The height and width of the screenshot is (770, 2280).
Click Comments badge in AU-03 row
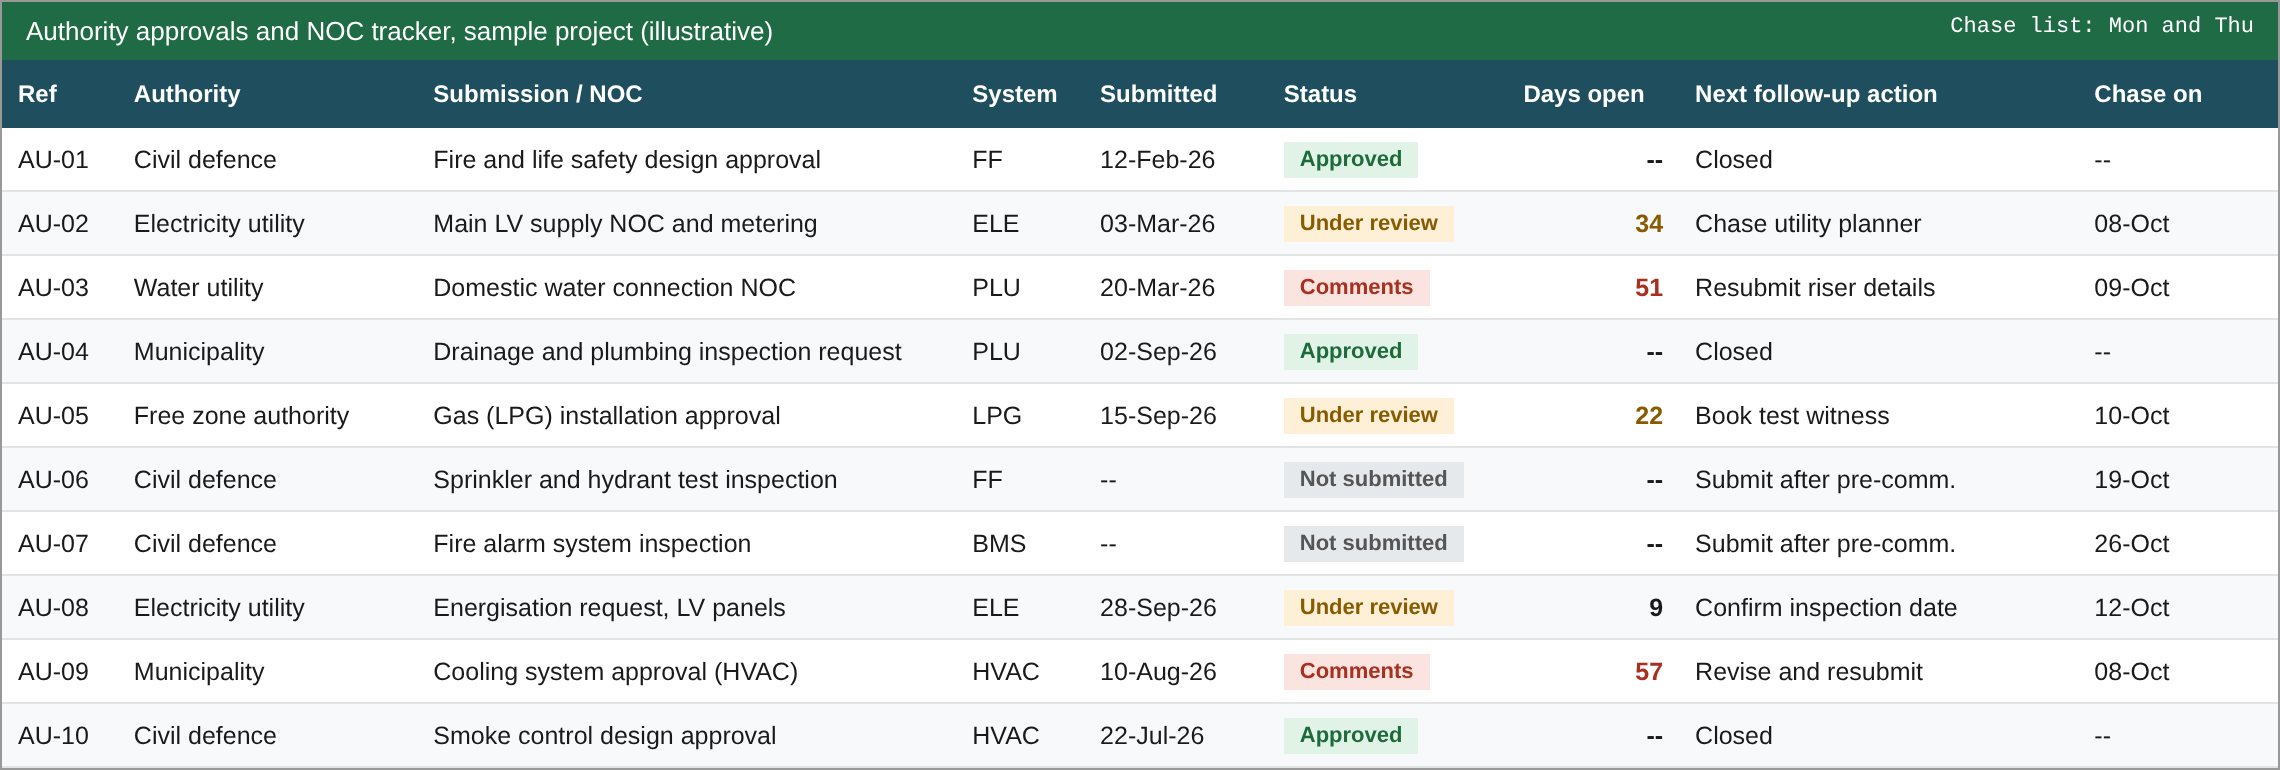[x=1356, y=287]
